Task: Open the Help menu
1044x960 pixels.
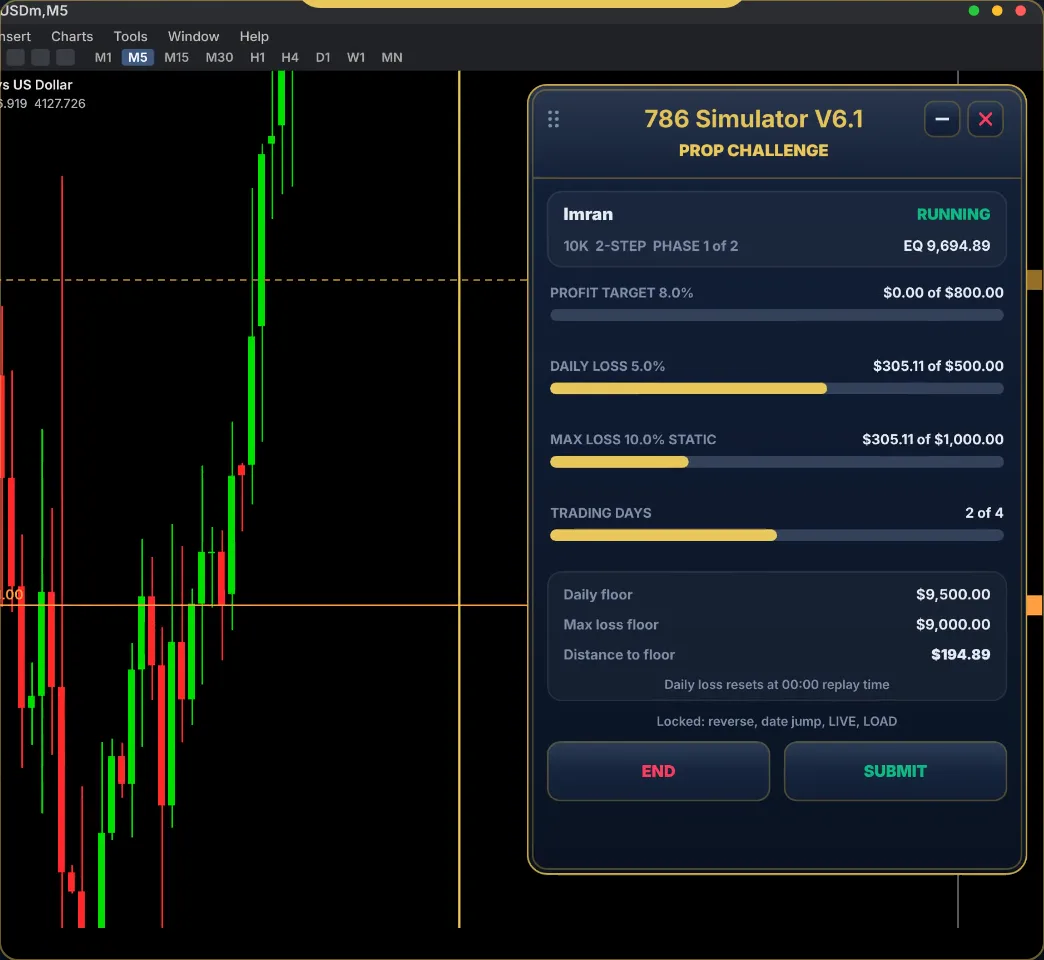Action: pyautogui.click(x=254, y=37)
